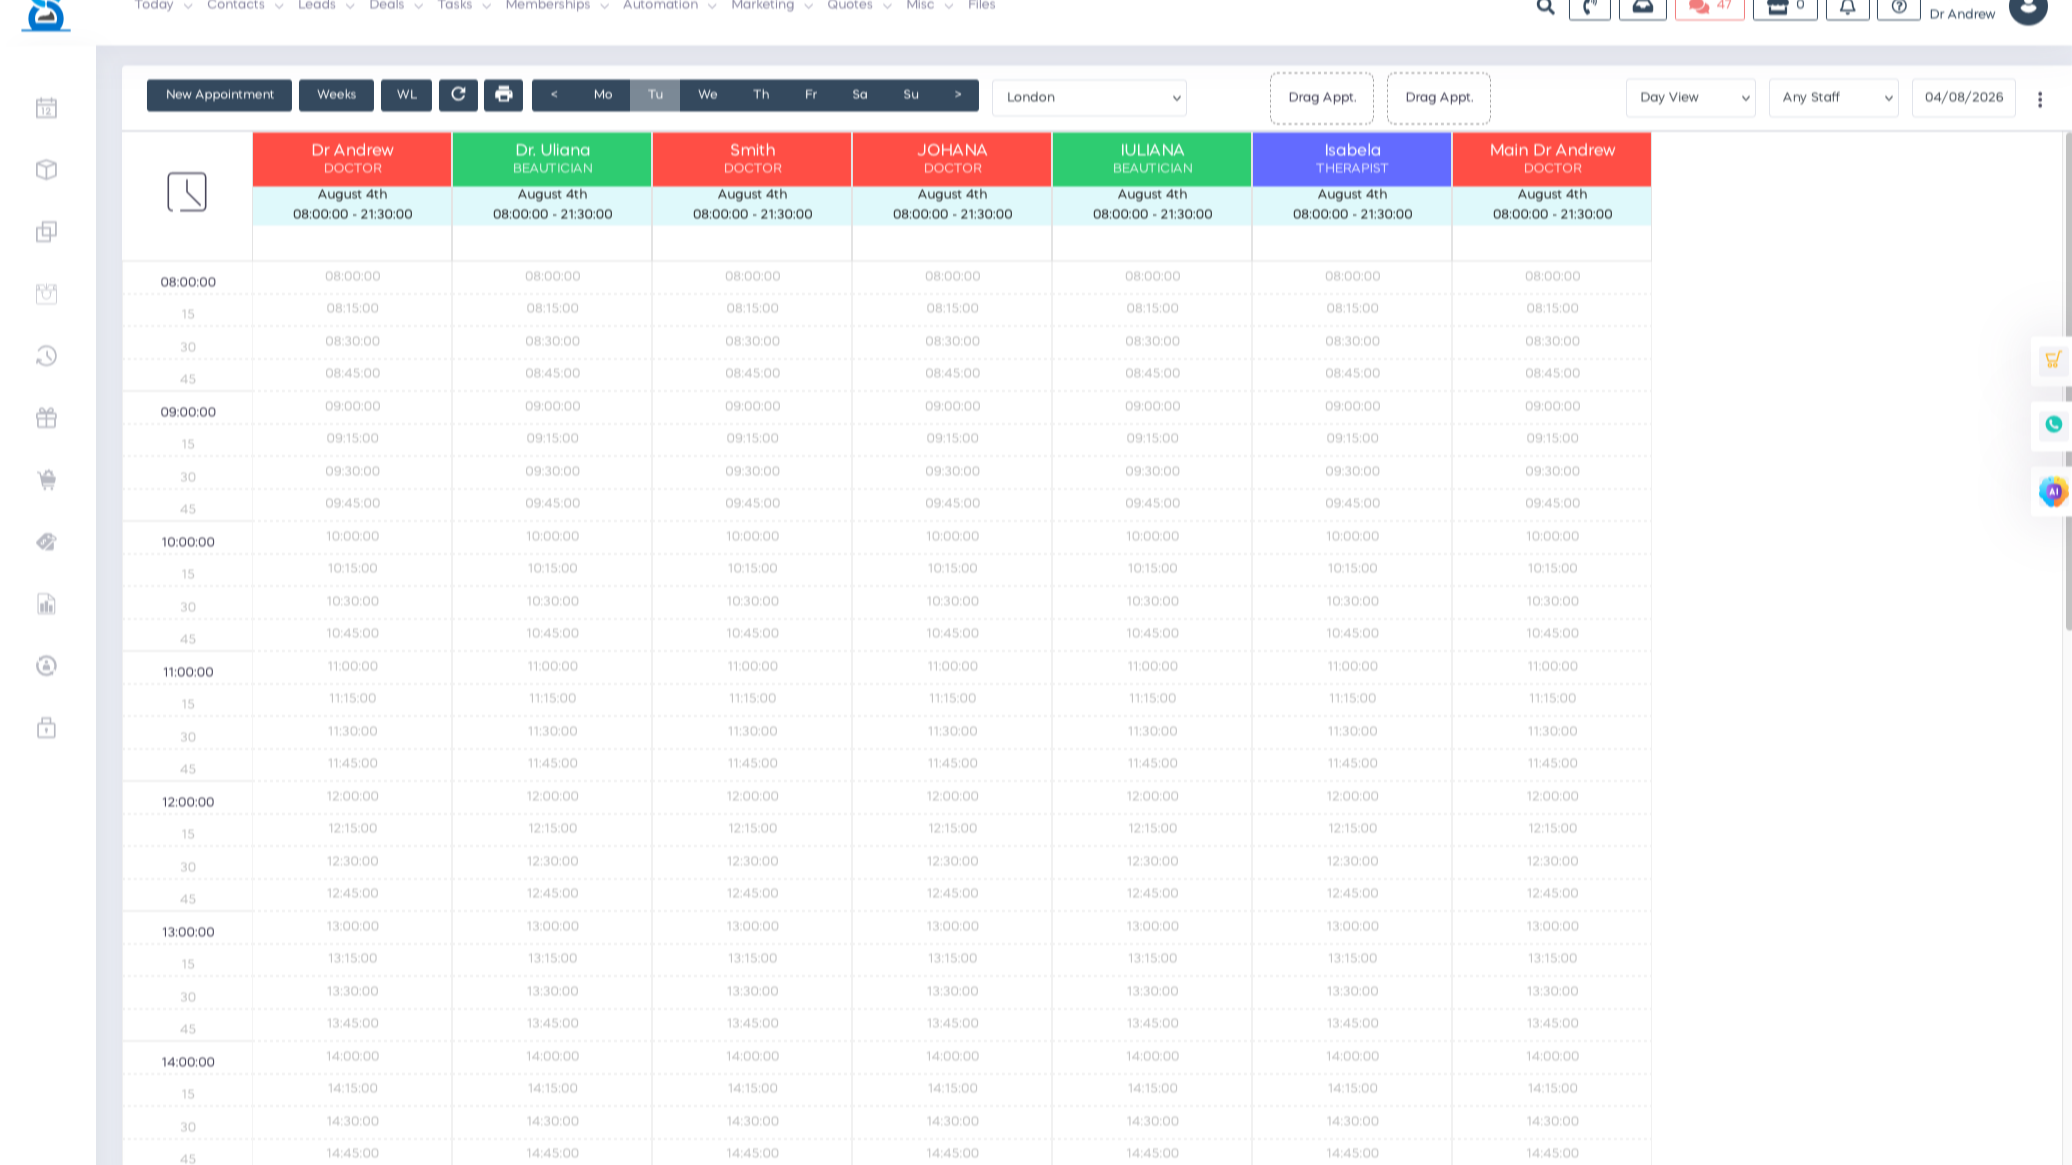
Task: Open the Contacts menu
Action: click(x=245, y=6)
